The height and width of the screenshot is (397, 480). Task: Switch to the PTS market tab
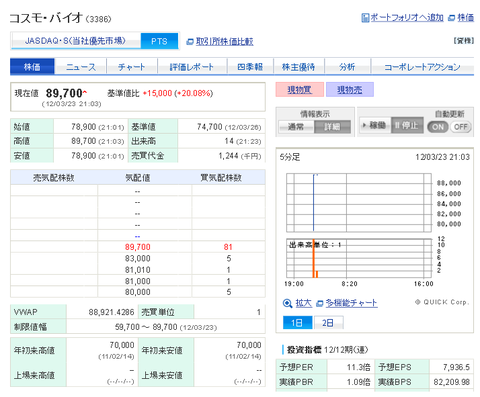click(x=159, y=41)
